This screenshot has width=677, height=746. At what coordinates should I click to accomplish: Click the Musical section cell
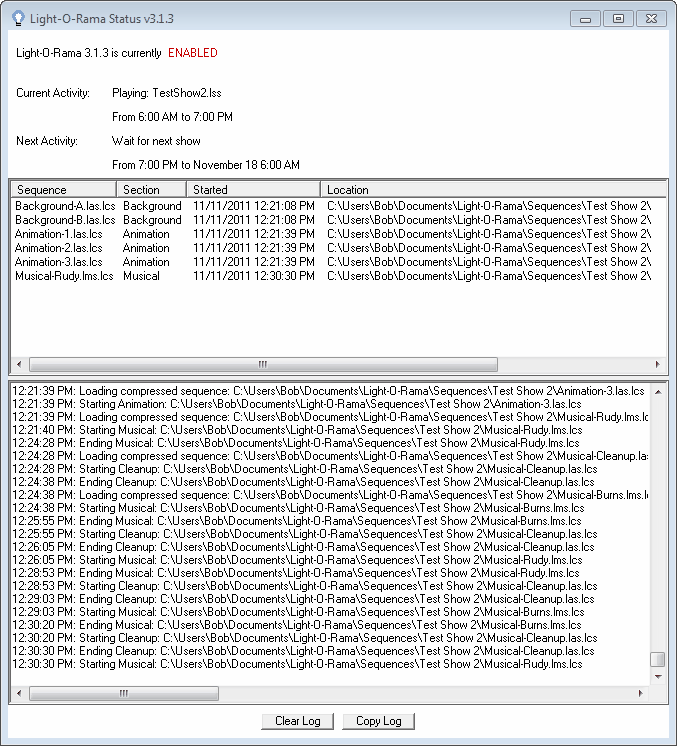[x=141, y=276]
